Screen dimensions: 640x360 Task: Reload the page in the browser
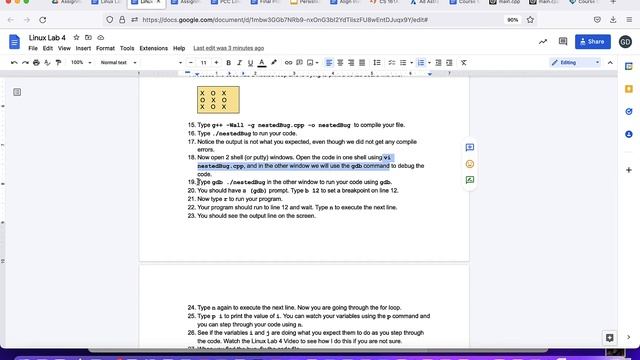43,20
